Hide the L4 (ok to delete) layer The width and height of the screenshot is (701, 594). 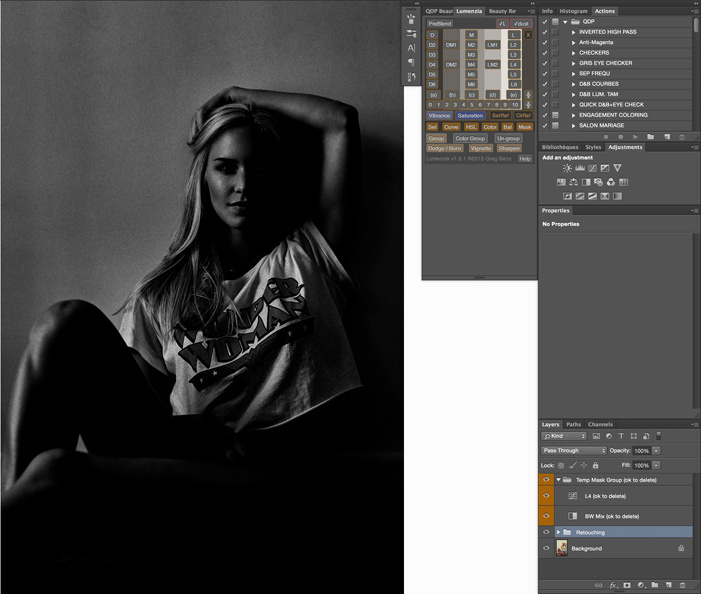click(546, 496)
